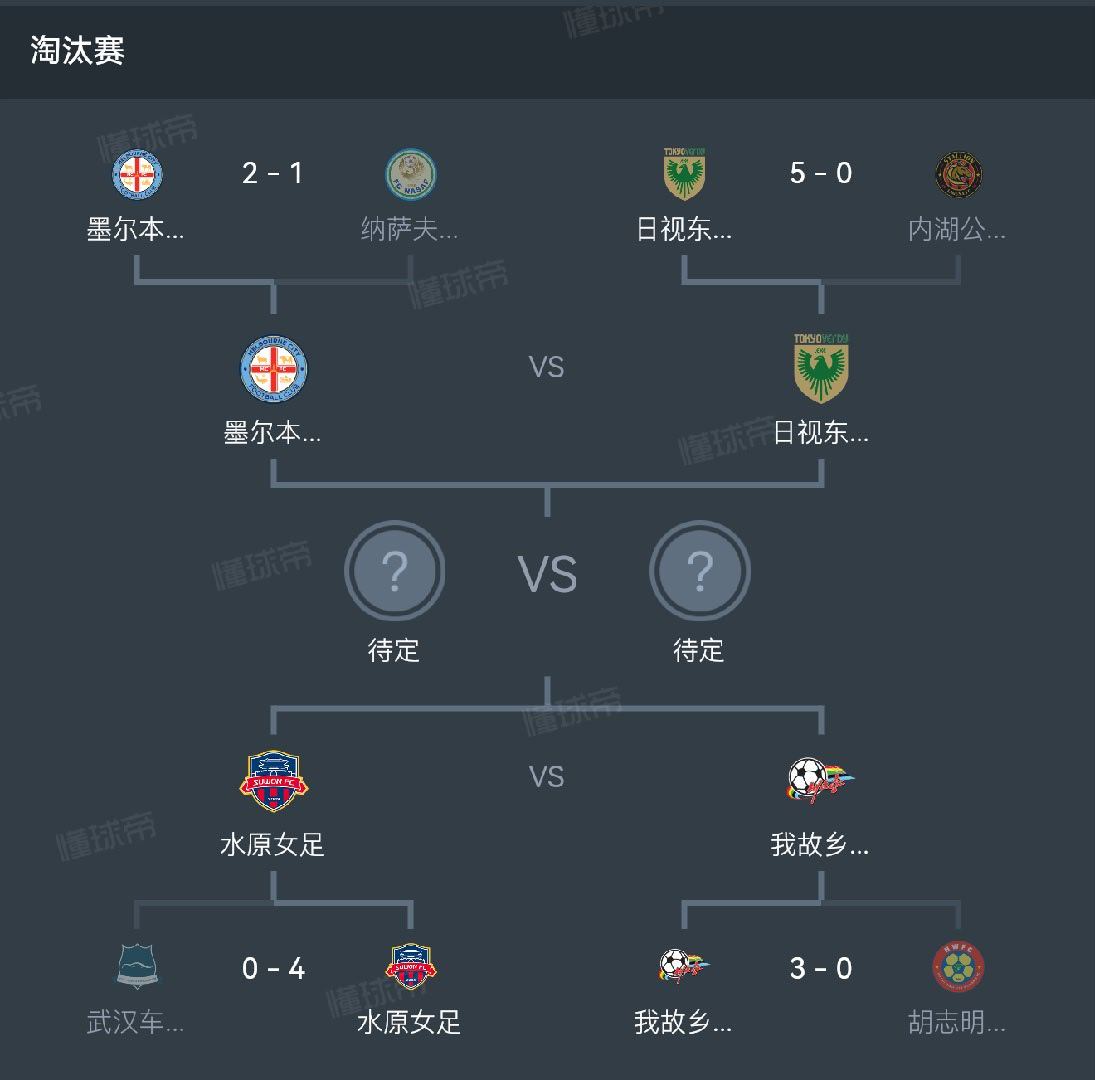
Task: Select the large Tokyo Verdy crest in the semifinal
Action: [x=821, y=369]
